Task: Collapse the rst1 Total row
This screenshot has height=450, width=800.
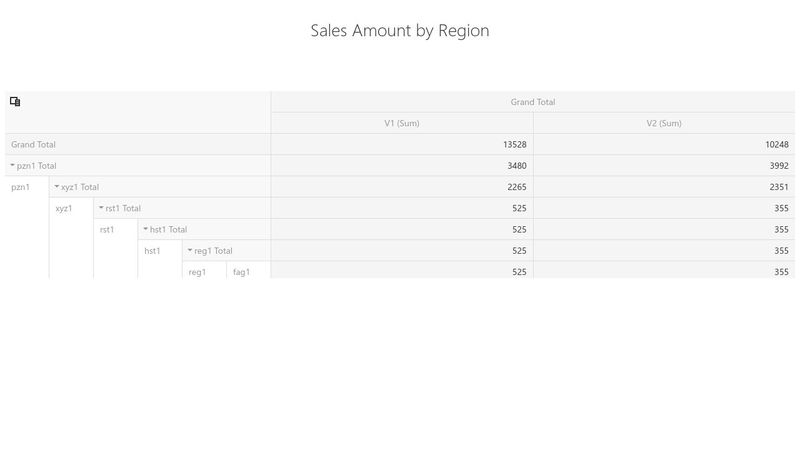Action: tap(101, 208)
